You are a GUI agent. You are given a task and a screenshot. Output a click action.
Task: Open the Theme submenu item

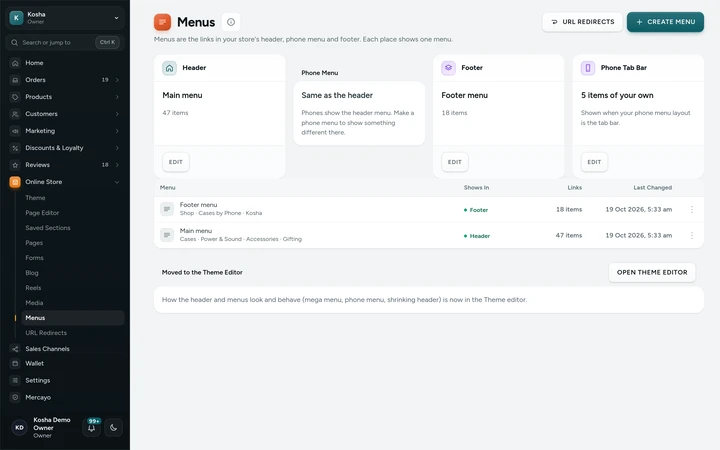click(x=73, y=198)
